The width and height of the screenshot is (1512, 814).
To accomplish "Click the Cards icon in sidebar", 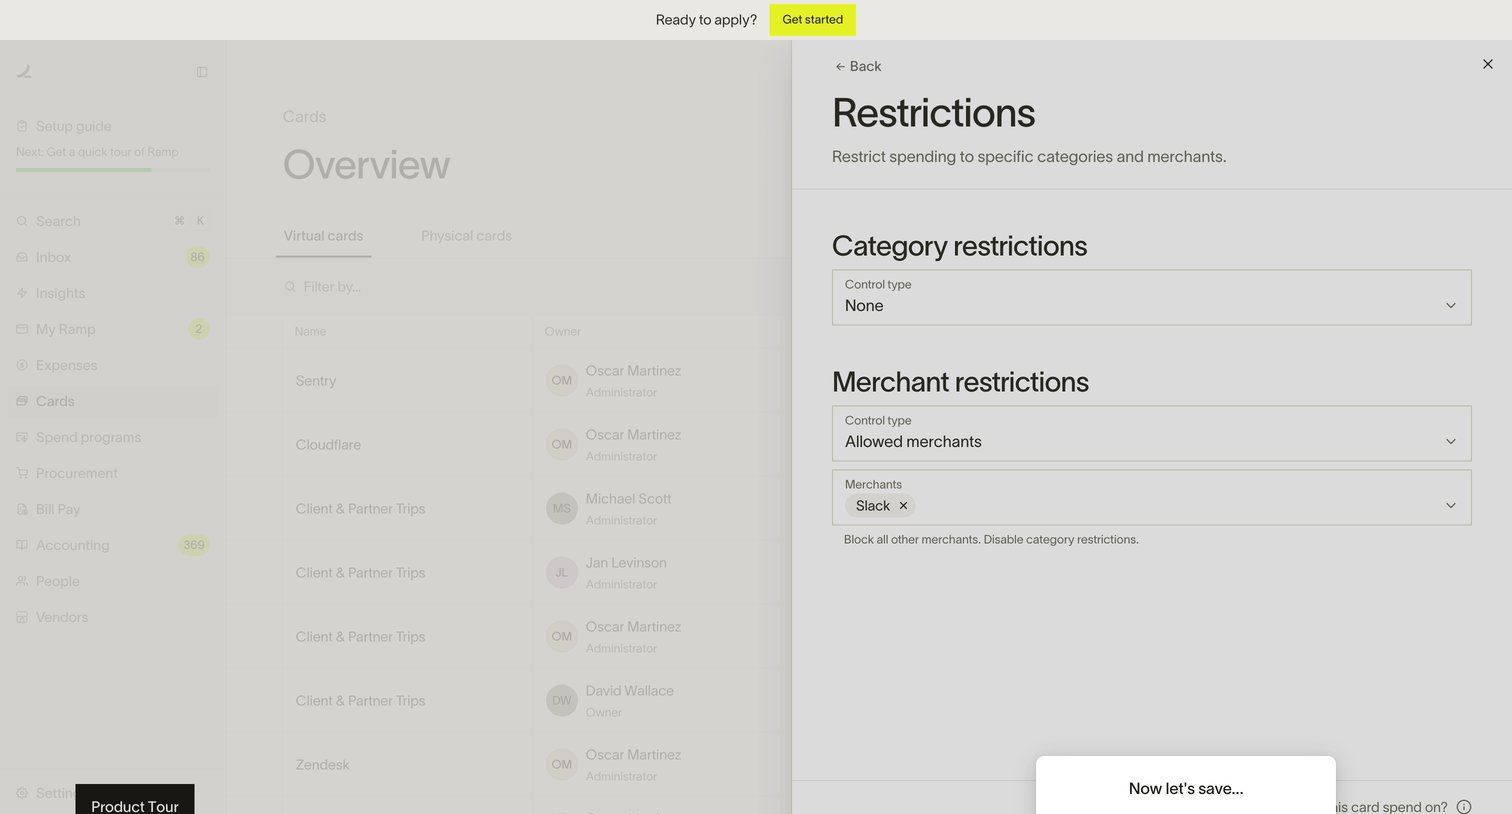I will 22,401.
